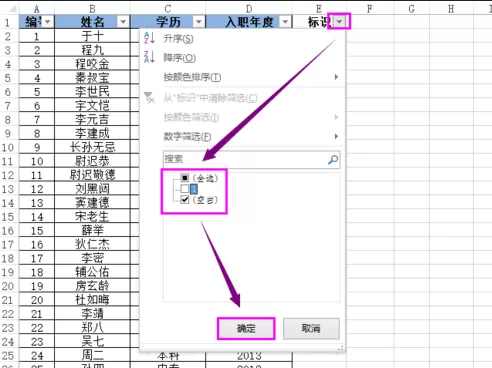Choose 降序(O) sort option

tap(179, 58)
